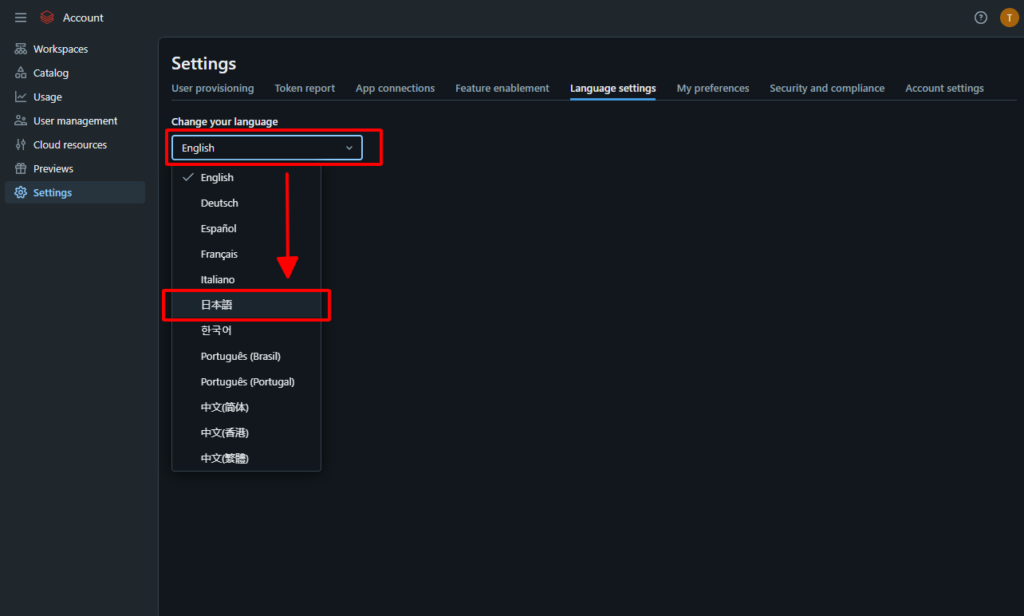Click the Previews gift icon
The image size is (1024, 616).
tap(21, 169)
